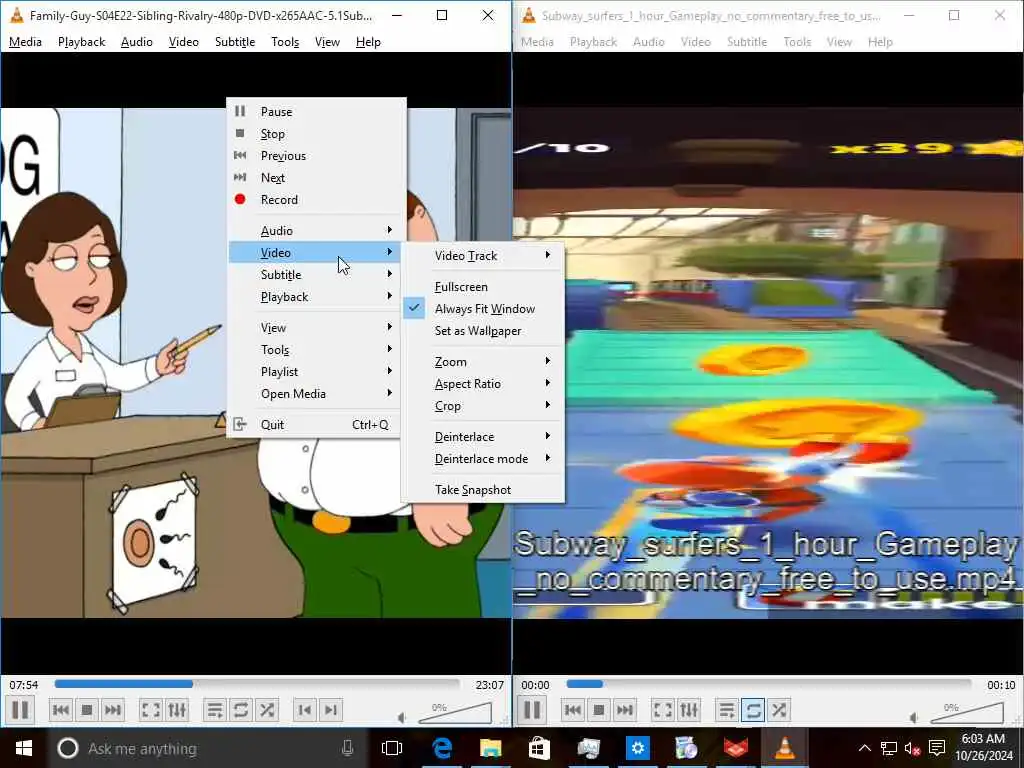Open Media menu in Family Guy window
Screen dimensions: 1024x768
coord(25,42)
